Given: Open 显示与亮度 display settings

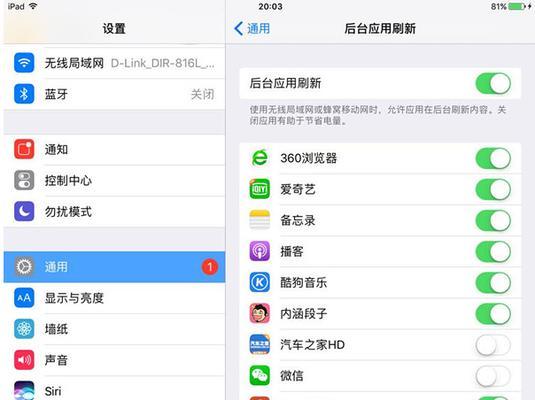Looking at the screenshot, I should (114, 298).
